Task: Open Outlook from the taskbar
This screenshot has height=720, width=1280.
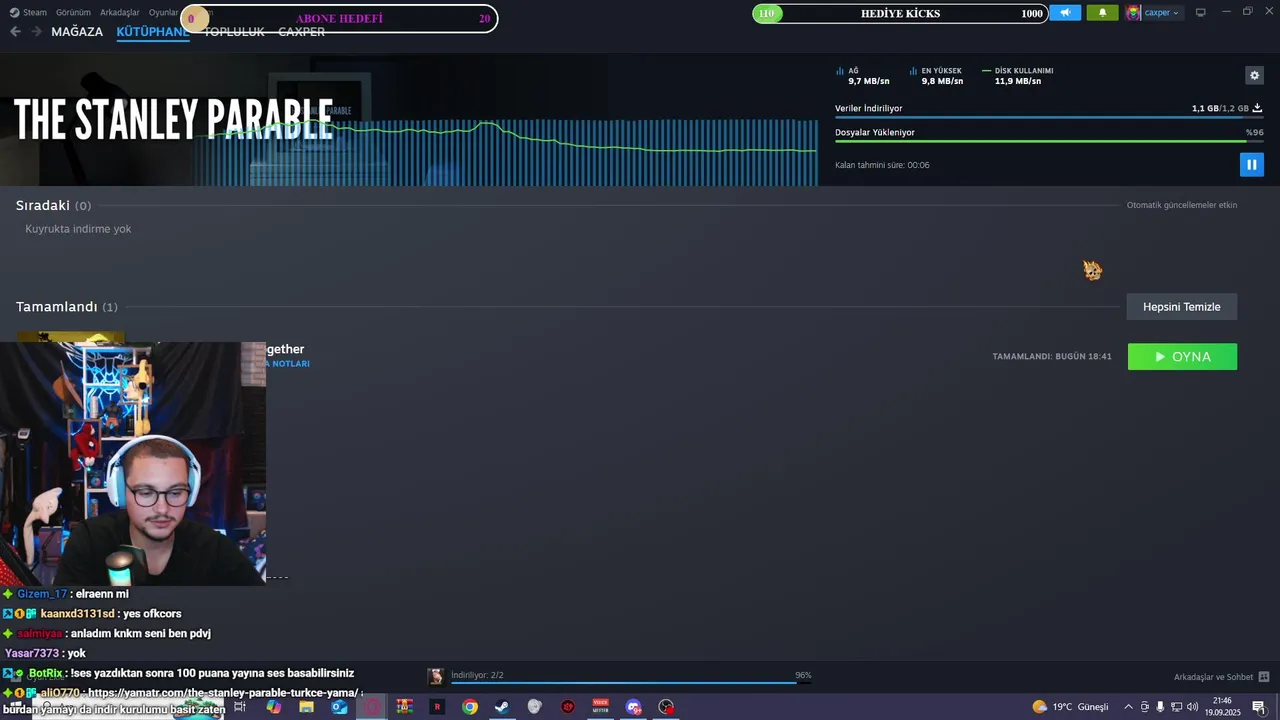Action: coord(339,707)
